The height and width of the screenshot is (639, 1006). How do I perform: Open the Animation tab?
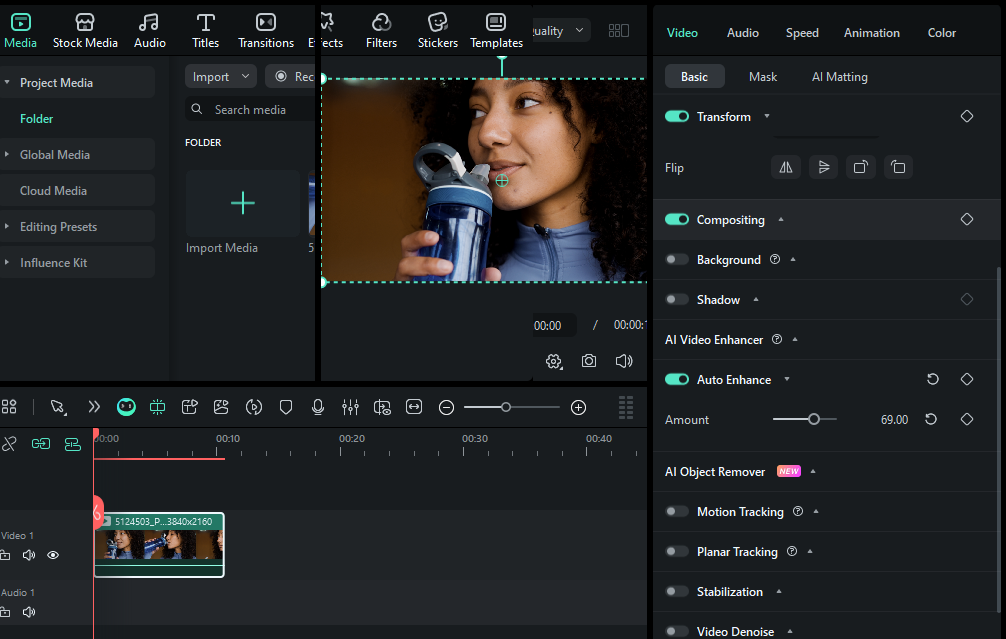[871, 33]
